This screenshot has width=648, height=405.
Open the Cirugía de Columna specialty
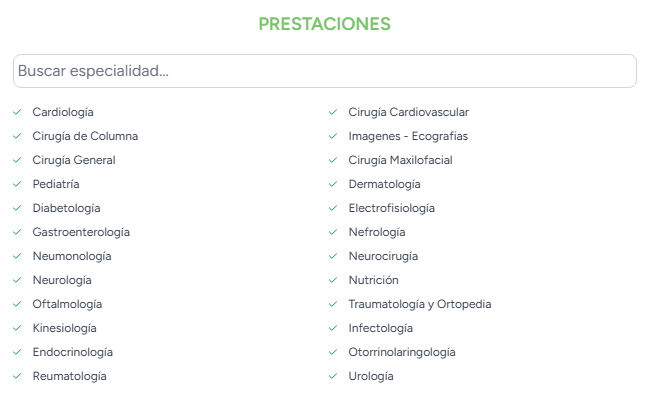(85, 136)
